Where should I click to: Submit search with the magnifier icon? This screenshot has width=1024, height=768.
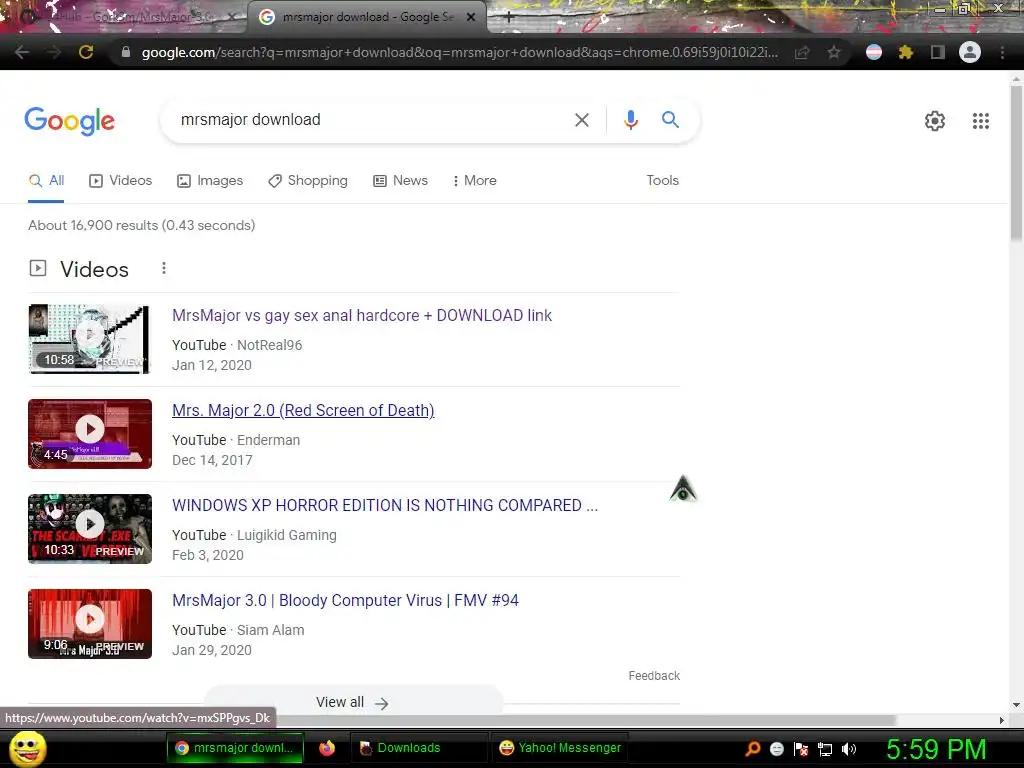coord(670,120)
